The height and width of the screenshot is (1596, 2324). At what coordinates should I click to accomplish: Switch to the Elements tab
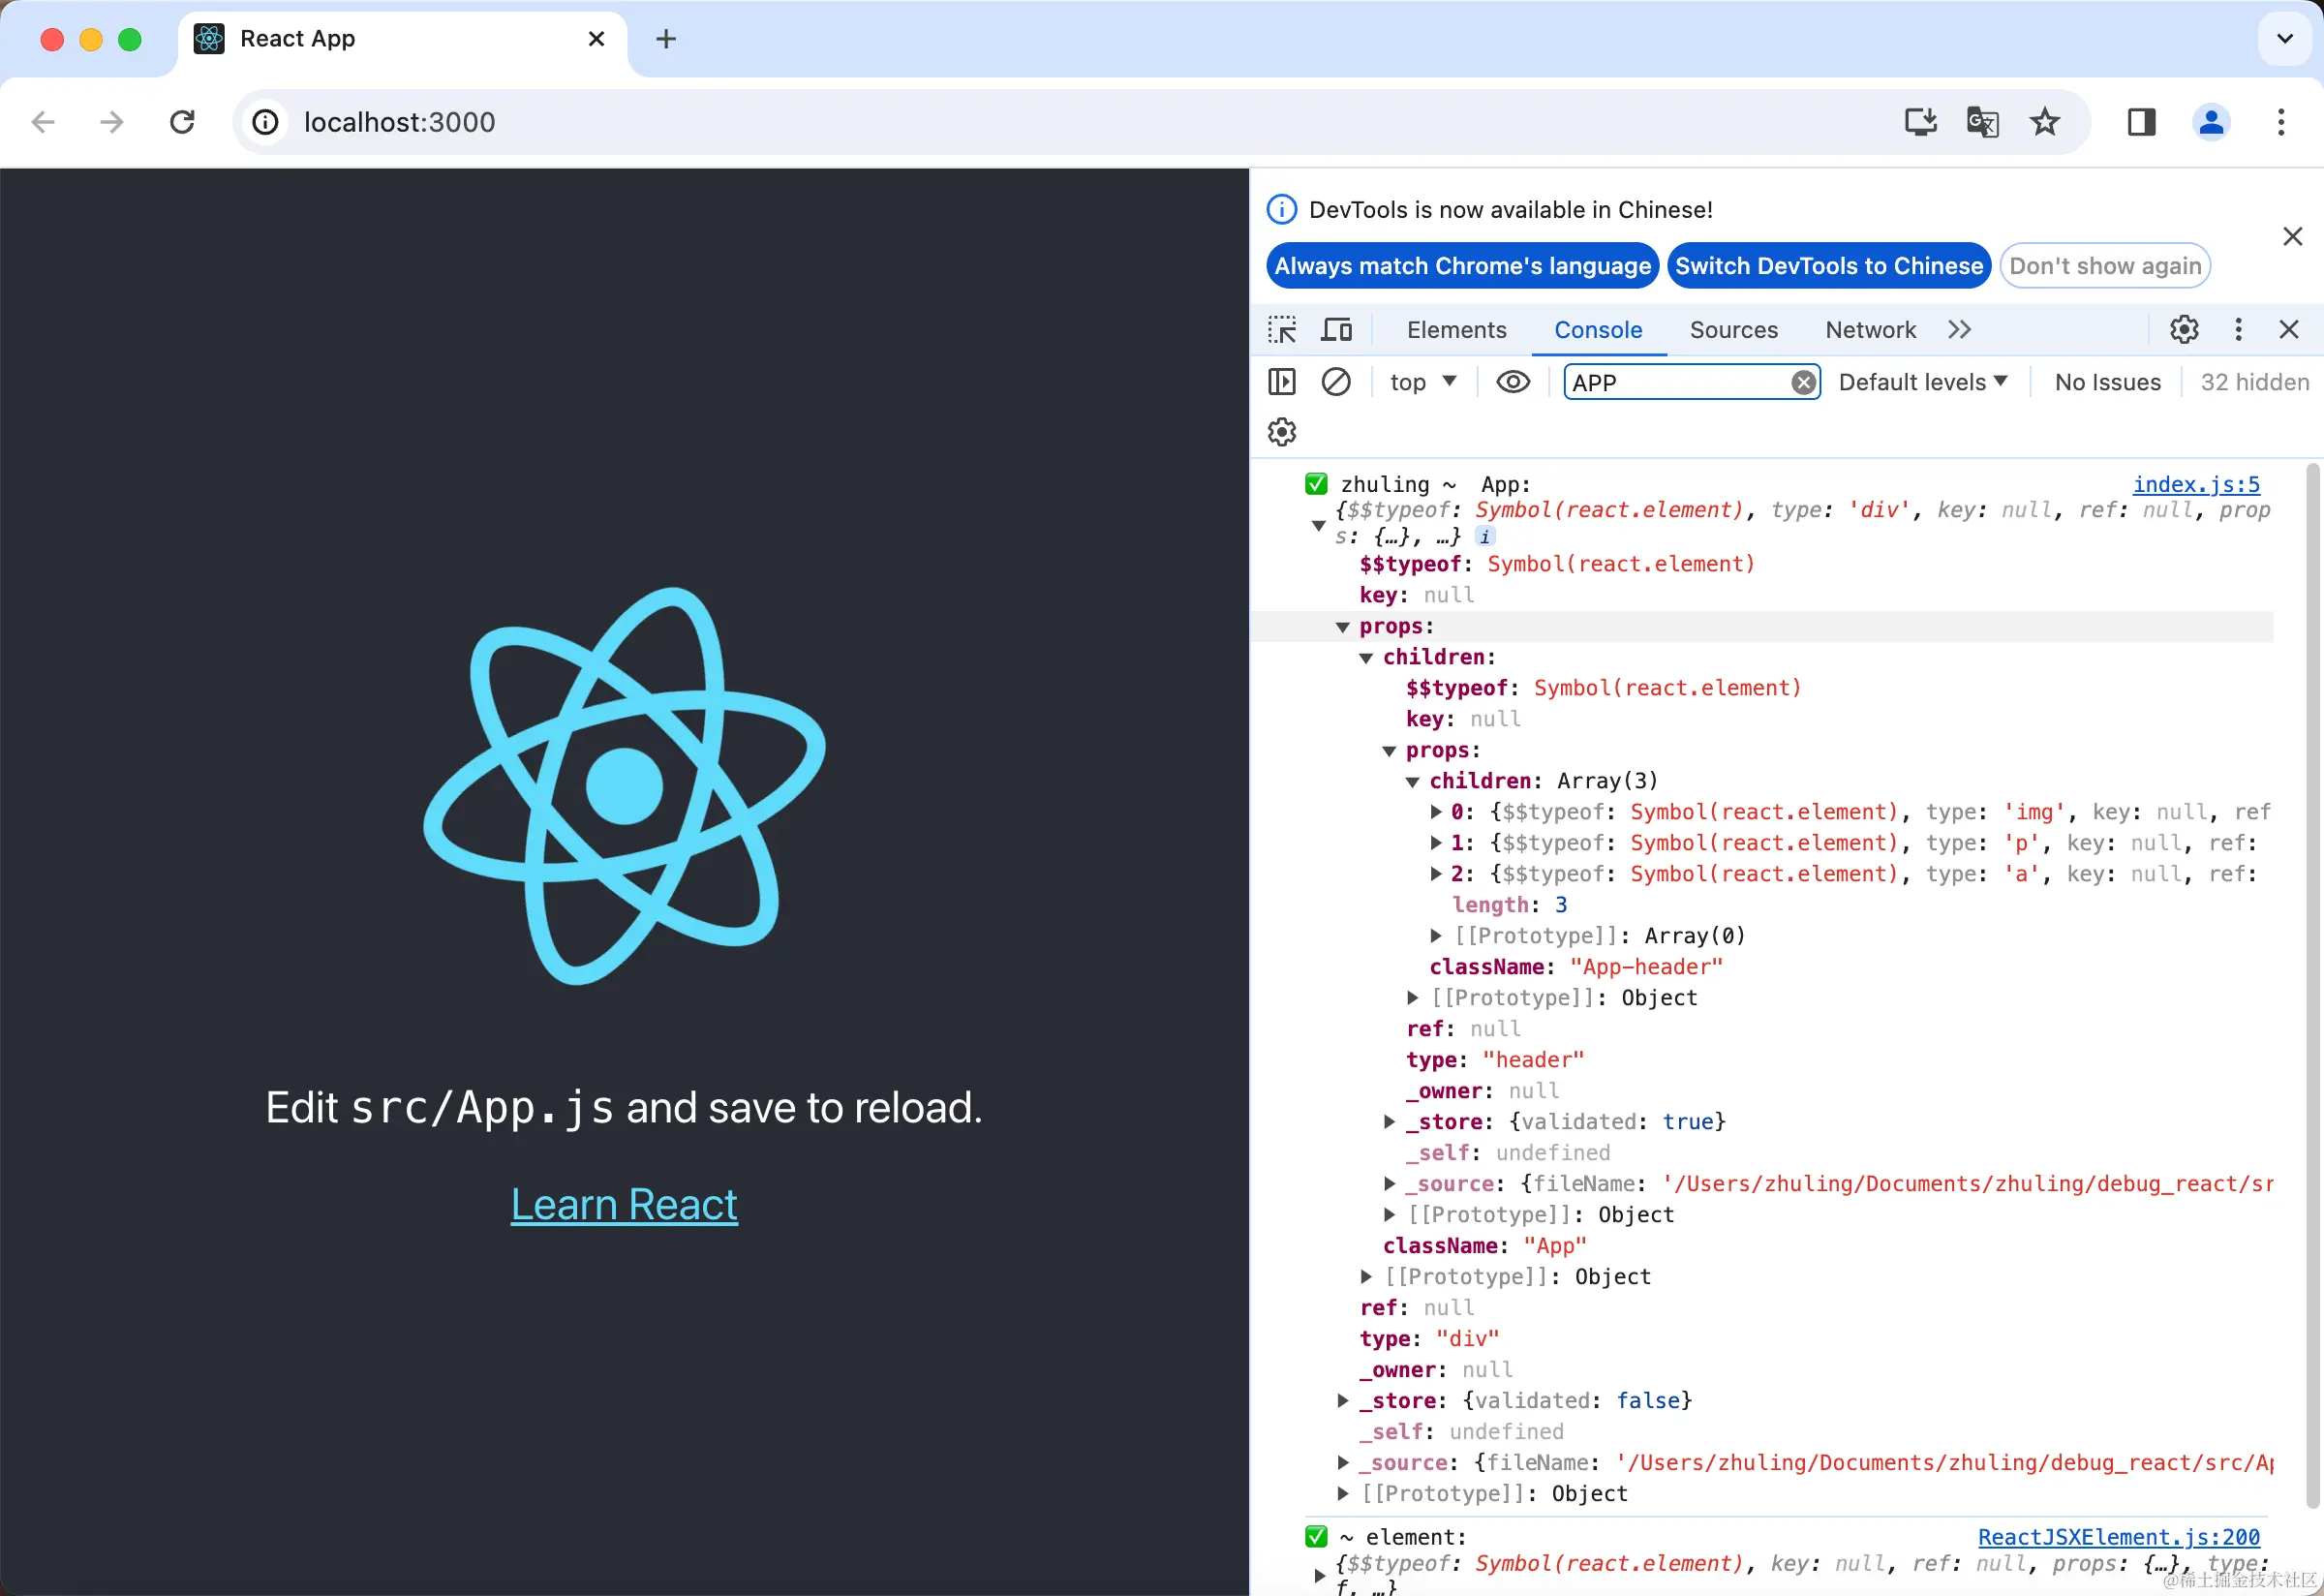1456,330
